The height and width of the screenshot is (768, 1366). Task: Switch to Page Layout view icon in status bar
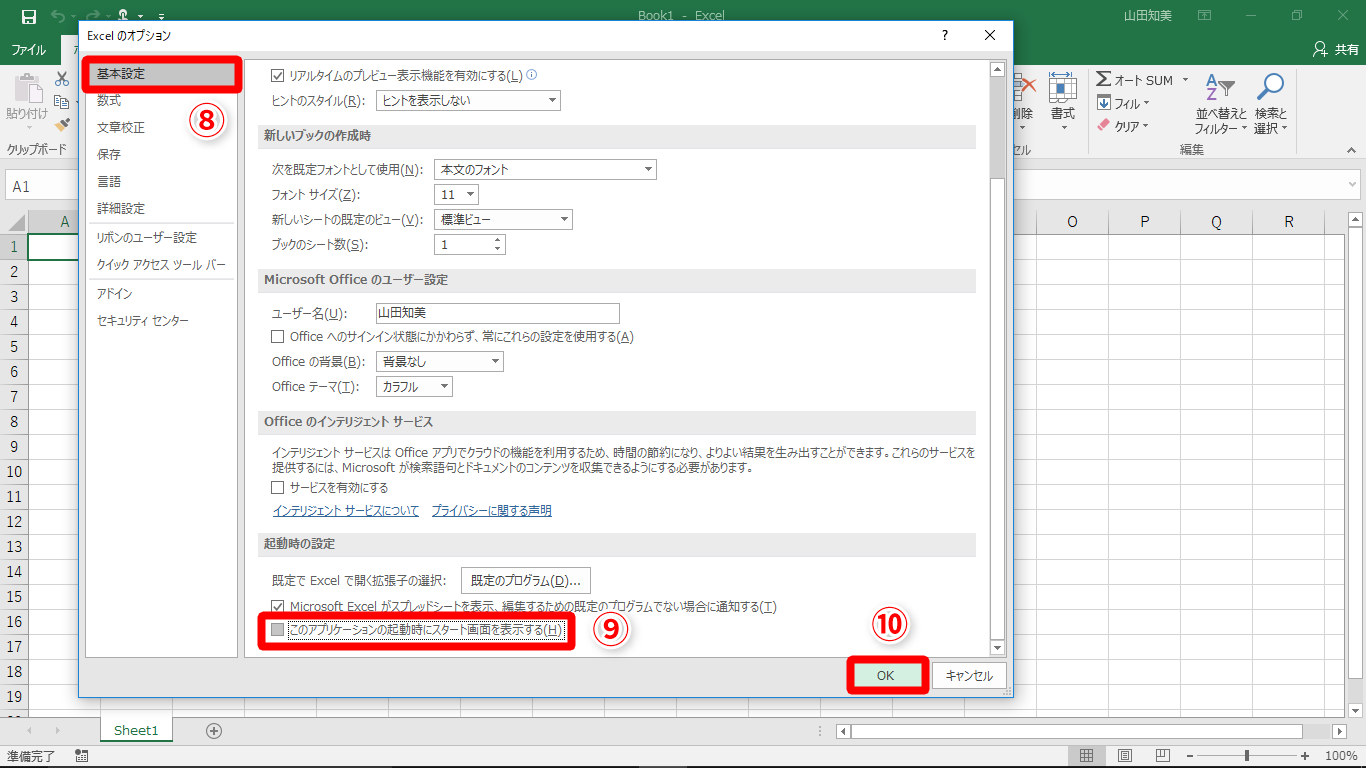pos(1125,756)
